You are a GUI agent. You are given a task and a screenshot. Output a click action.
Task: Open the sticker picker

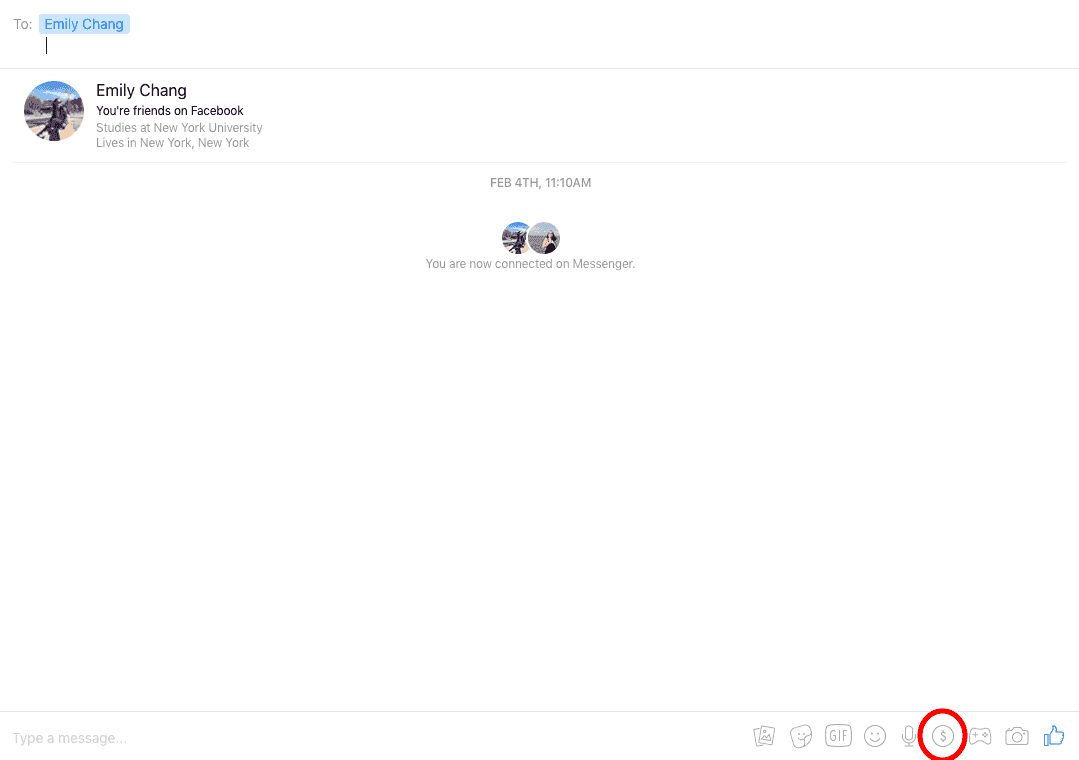pyautogui.click(x=800, y=737)
